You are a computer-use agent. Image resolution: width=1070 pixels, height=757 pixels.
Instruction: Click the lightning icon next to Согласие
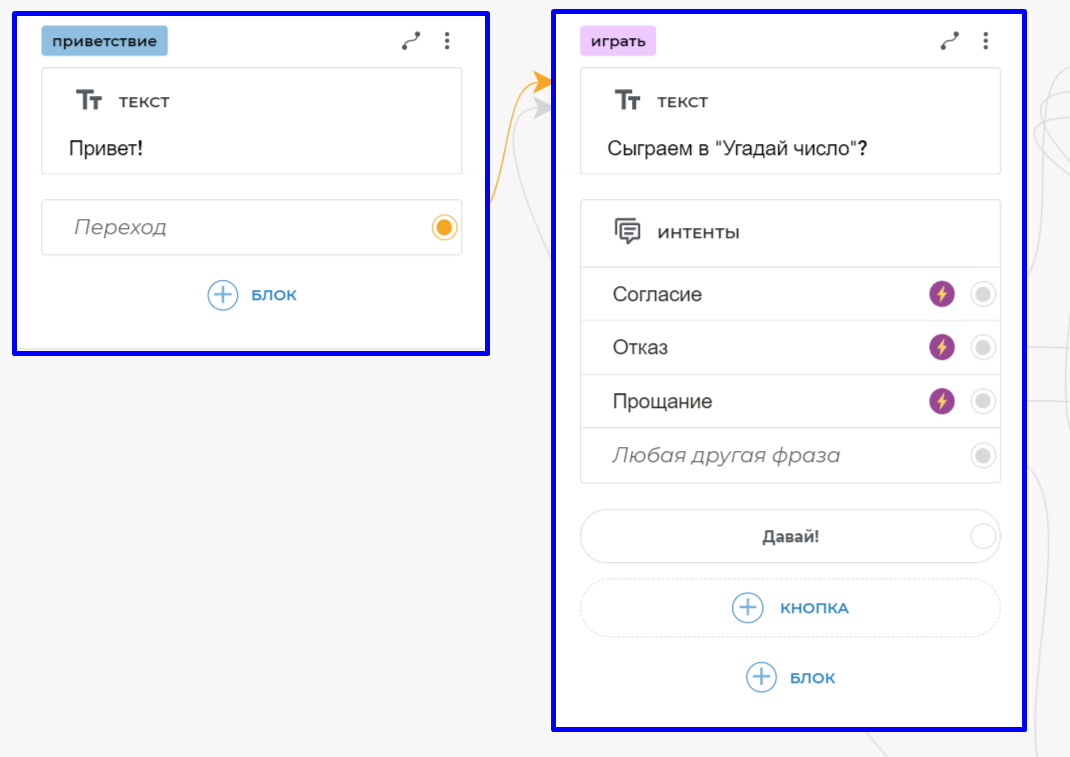942,294
